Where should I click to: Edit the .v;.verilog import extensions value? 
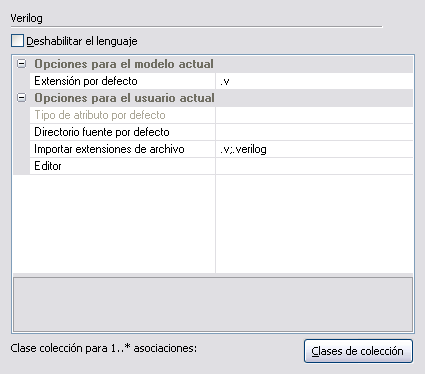click(314, 149)
